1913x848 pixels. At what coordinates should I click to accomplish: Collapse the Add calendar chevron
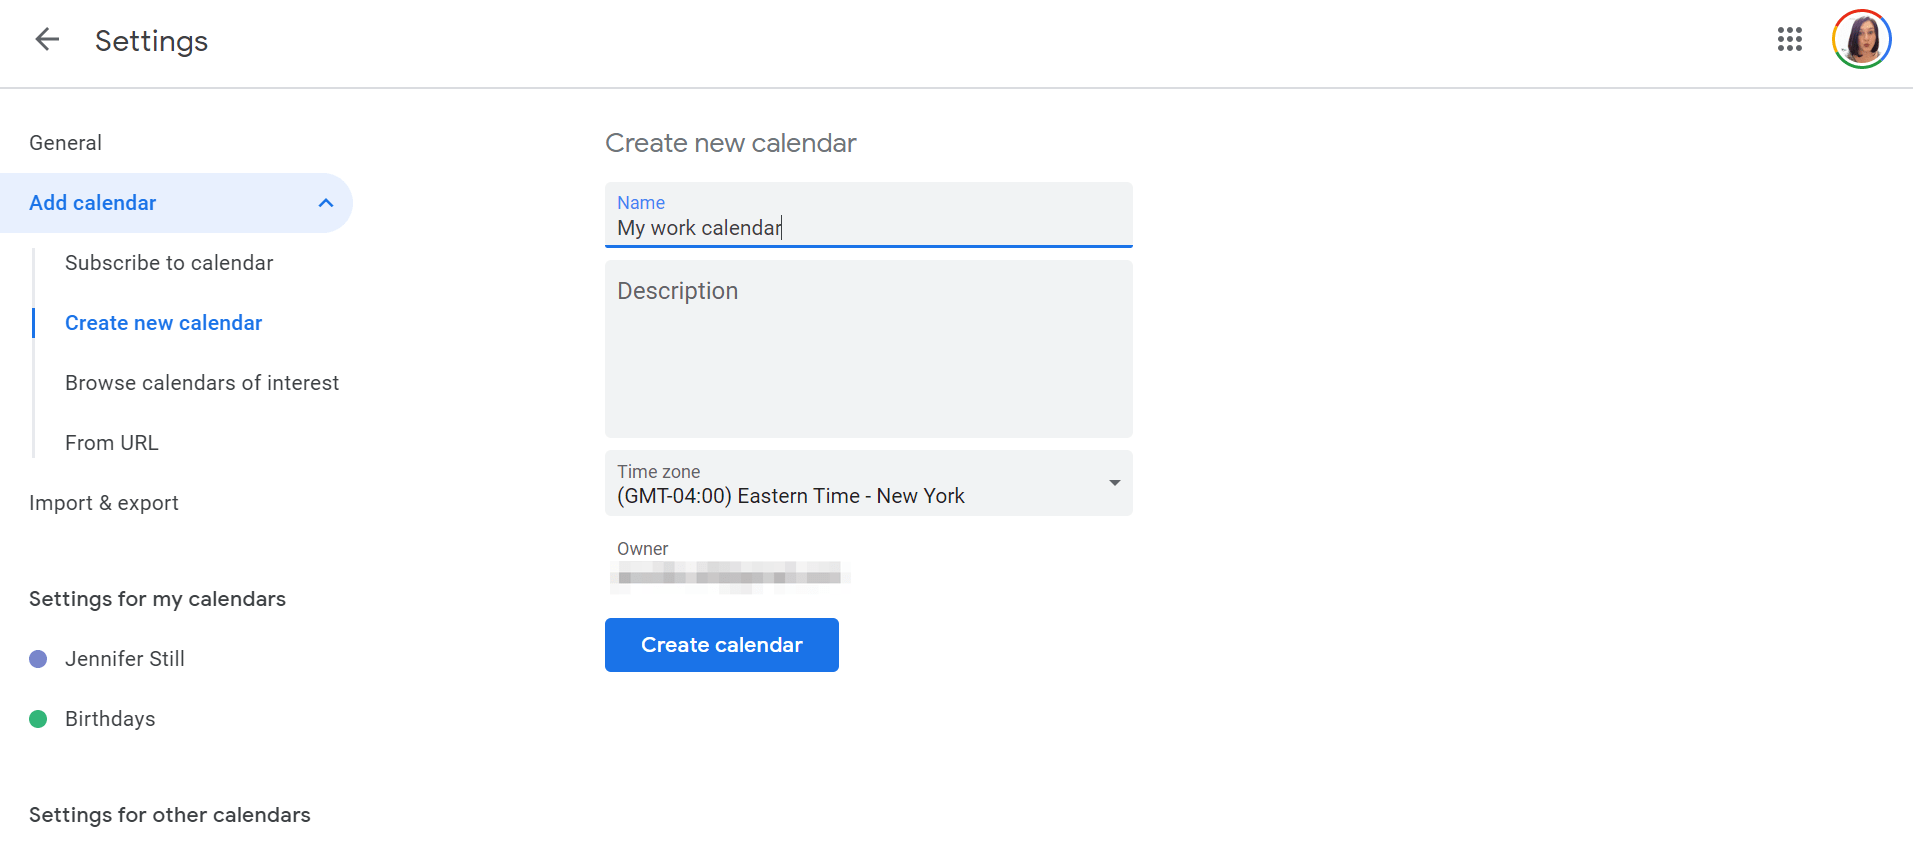pyautogui.click(x=325, y=203)
